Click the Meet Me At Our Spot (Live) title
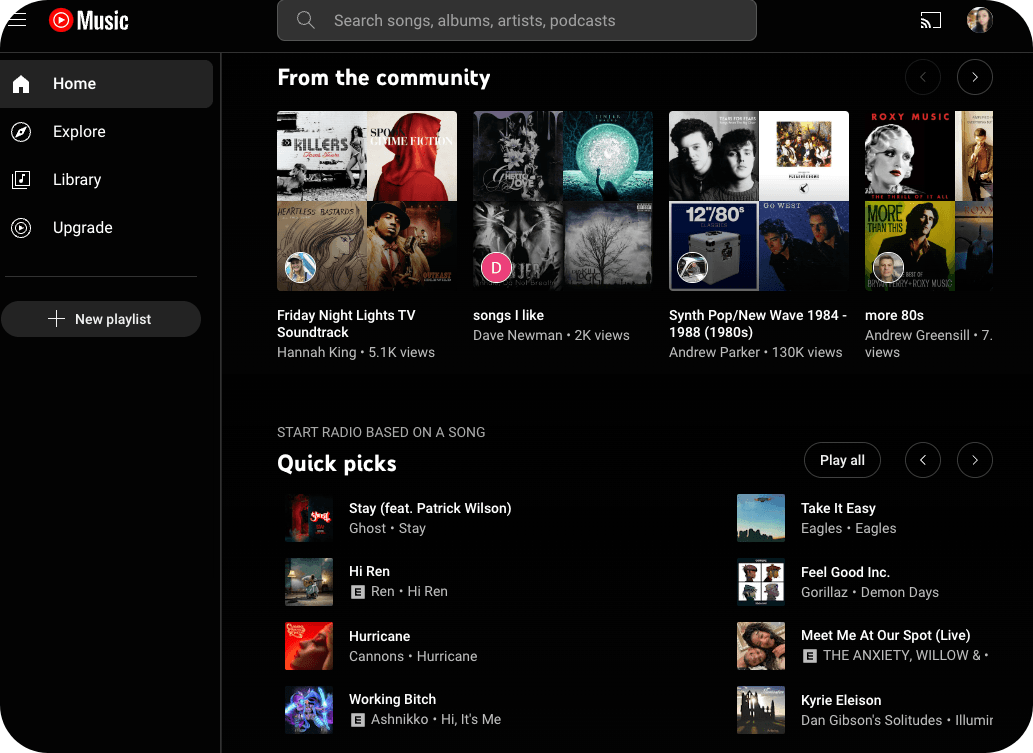Viewport: 1033px width, 753px height. coord(885,636)
